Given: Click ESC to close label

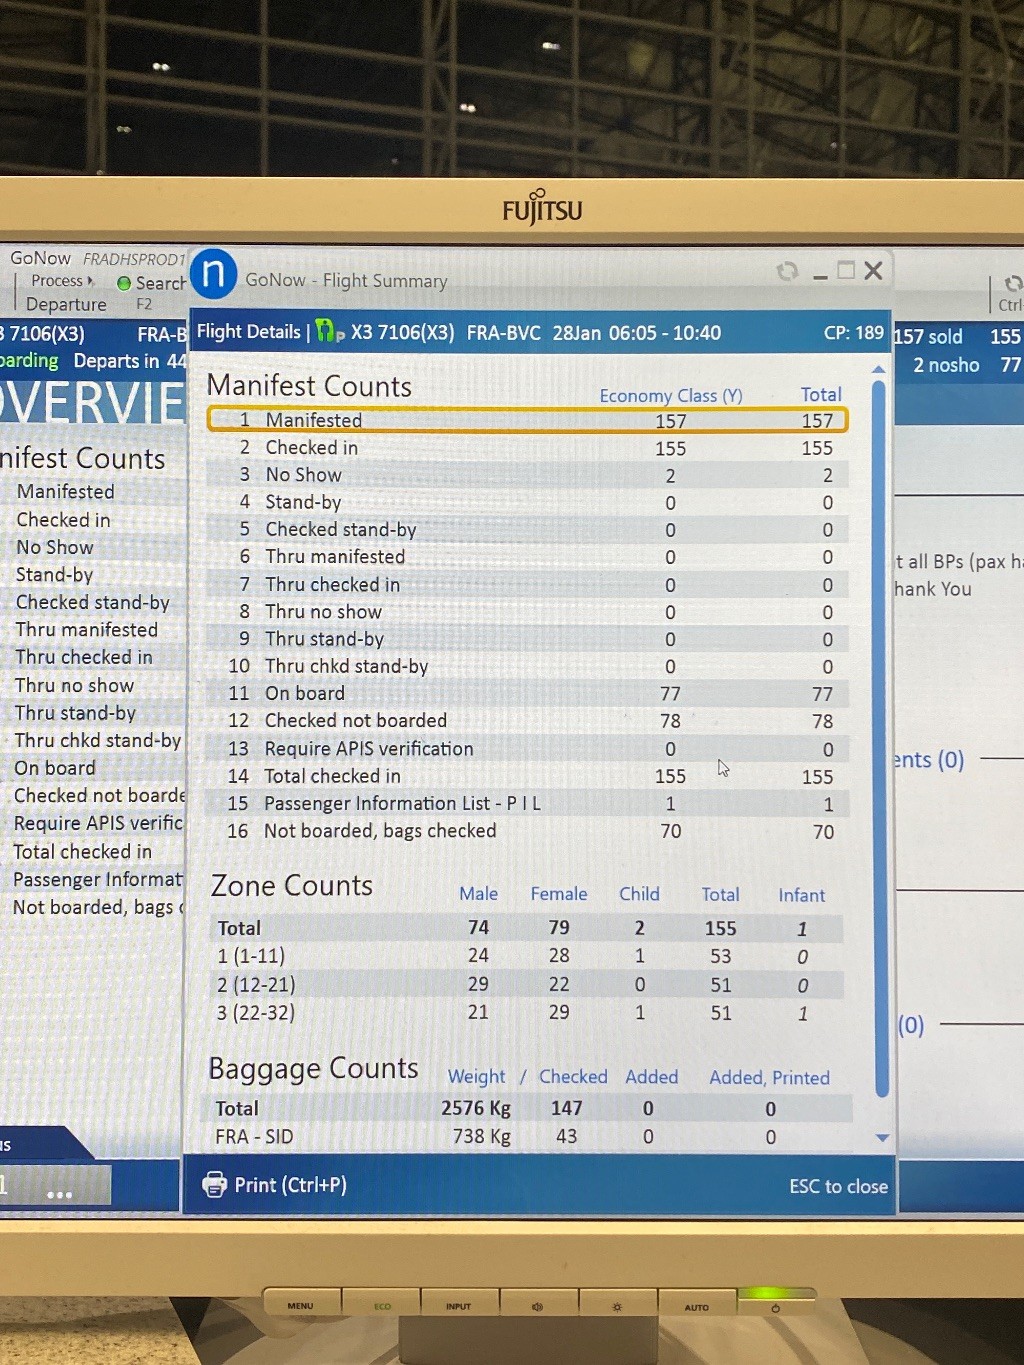Looking at the screenshot, I should (838, 1186).
